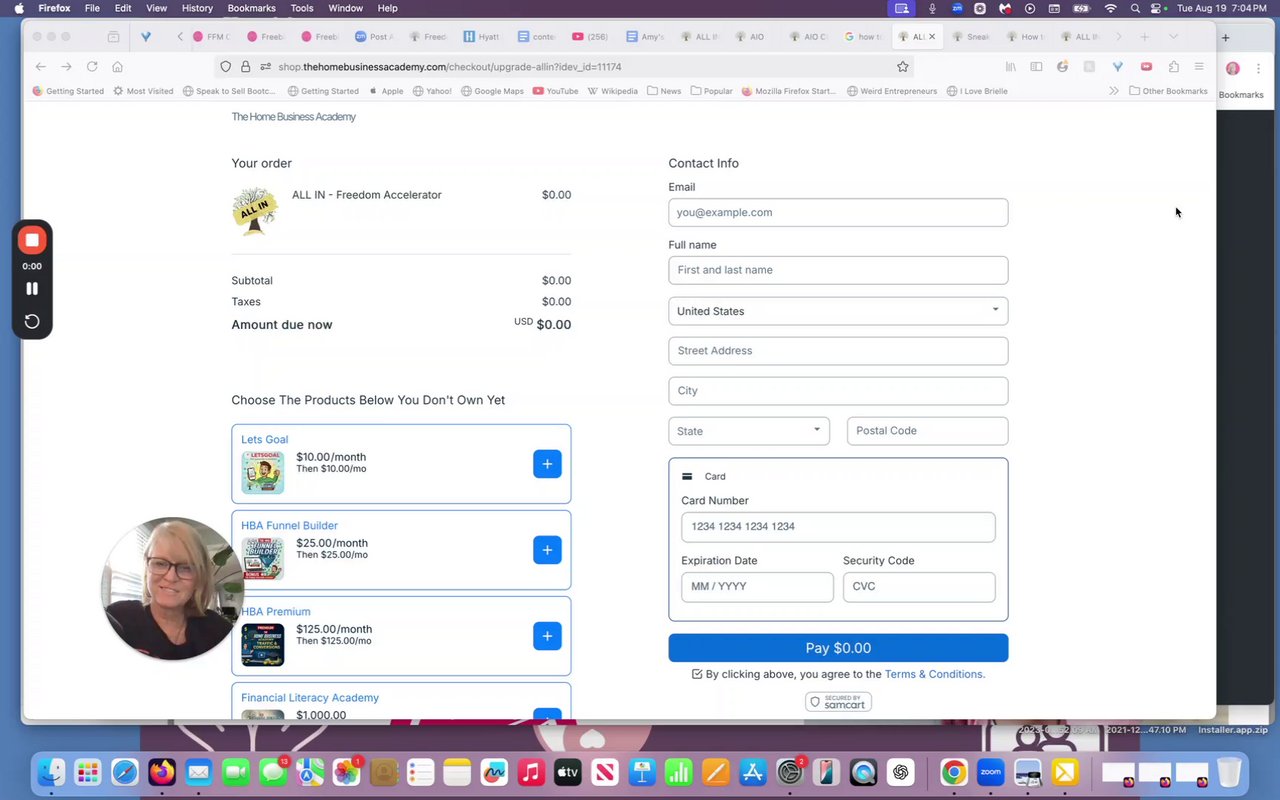This screenshot has height=800, width=1280.
Task: Open the HBA Funnel Builder link
Action: (x=289, y=525)
